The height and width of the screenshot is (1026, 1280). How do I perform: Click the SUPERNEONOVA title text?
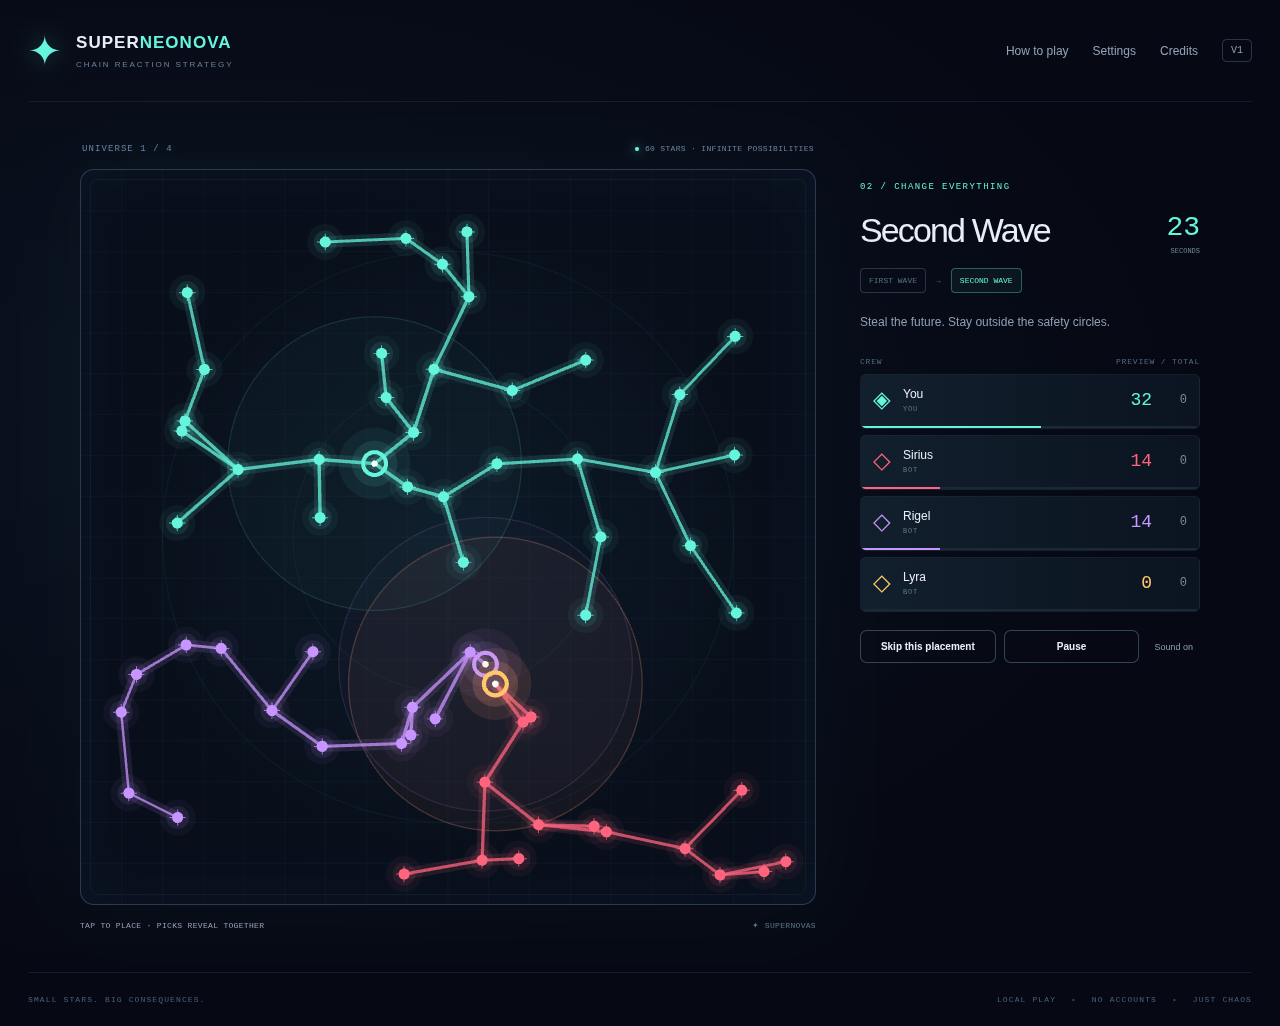pyautogui.click(x=154, y=43)
